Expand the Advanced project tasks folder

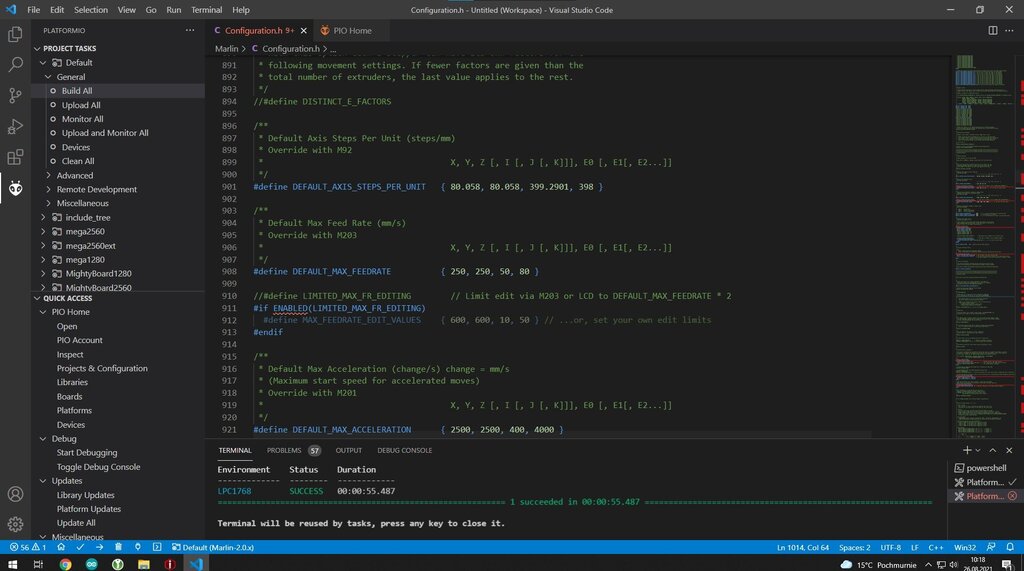tap(74, 175)
